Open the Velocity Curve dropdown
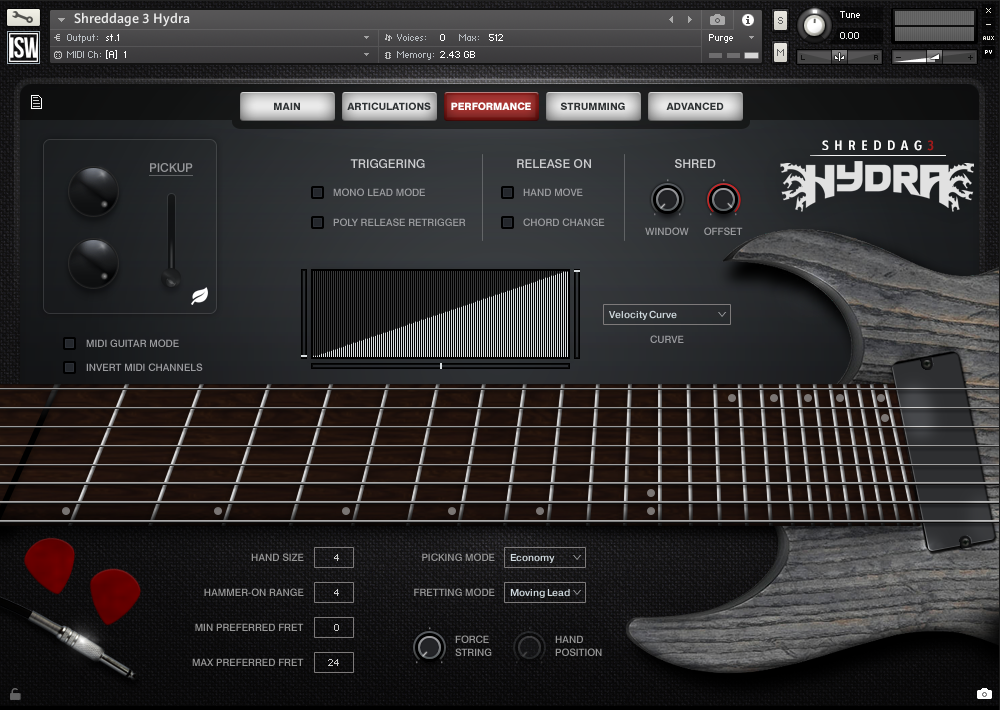Viewport: 1000px width, 710px height. [666, 314]
